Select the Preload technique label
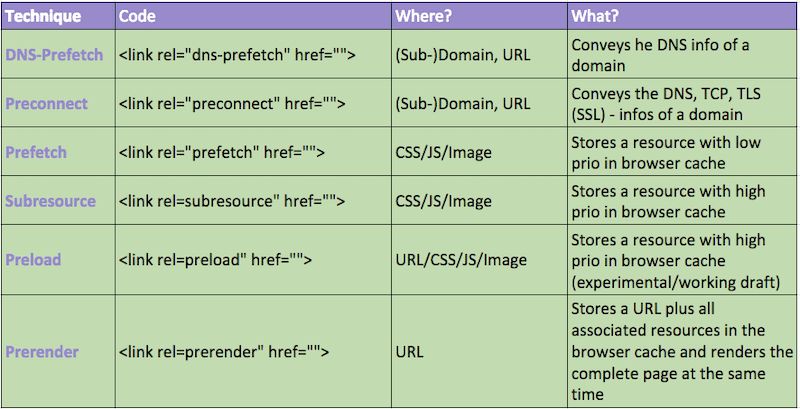The image size is (800, 409). (x=33, y=259)
